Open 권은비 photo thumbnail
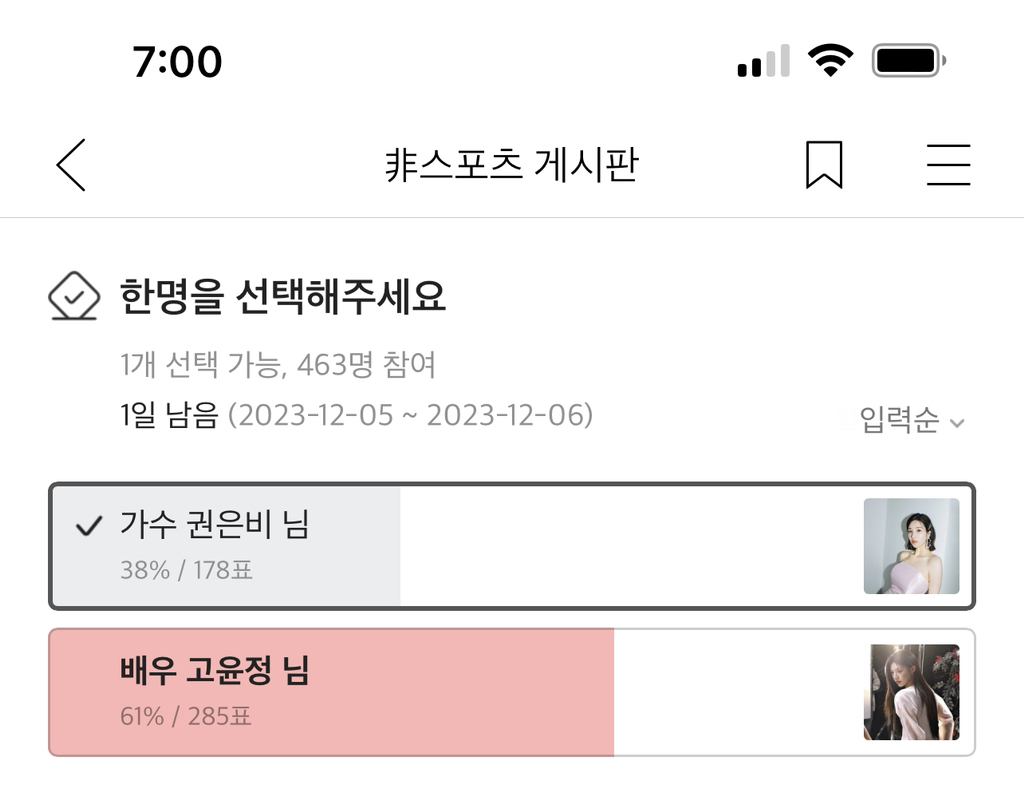1024x792 pixels. (x=911, y=546)
